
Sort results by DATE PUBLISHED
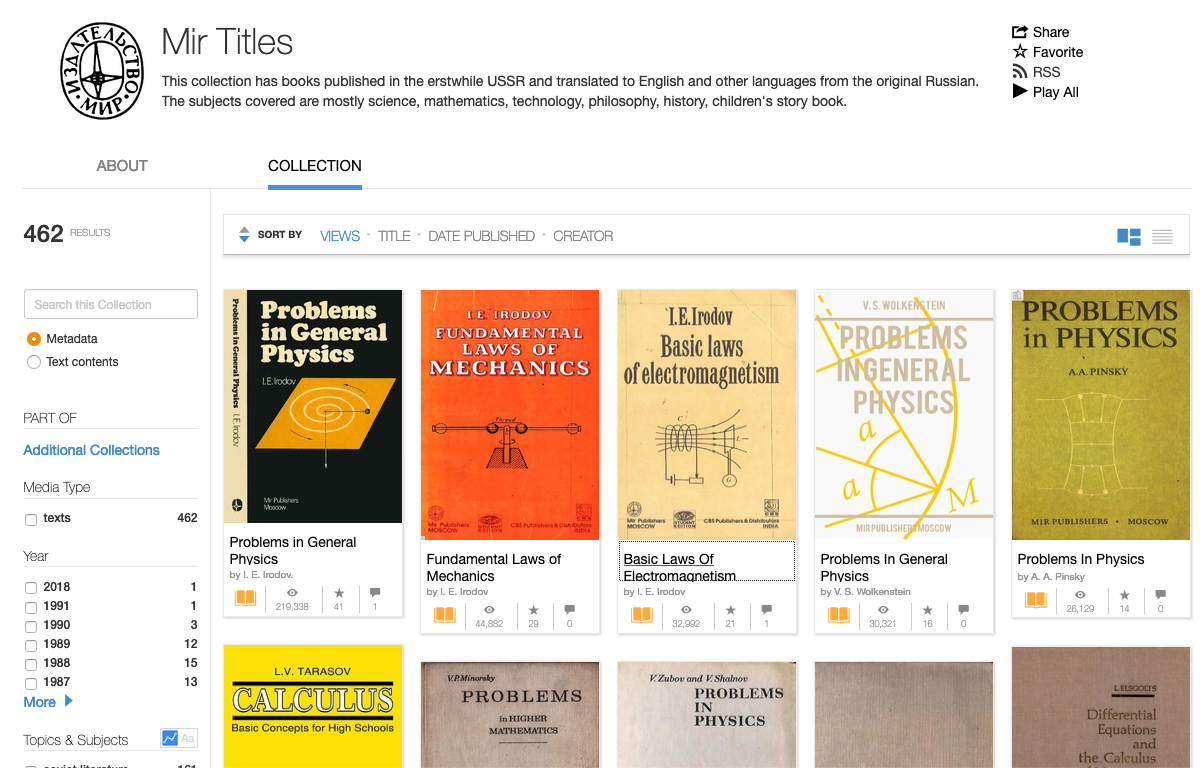(x=481, y=236)
